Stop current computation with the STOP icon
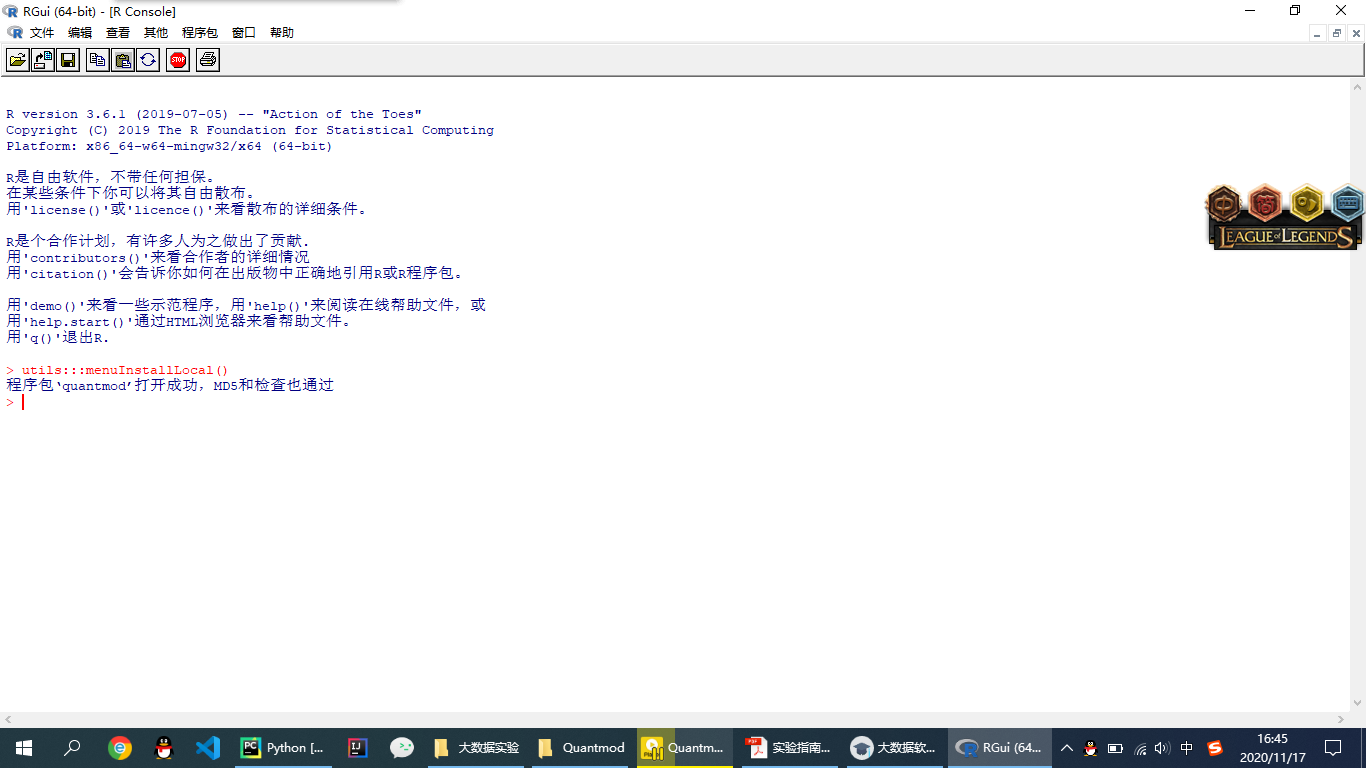Image resolution: width=1366 pixels, height=768 pixels. click(x=178, y=60)
